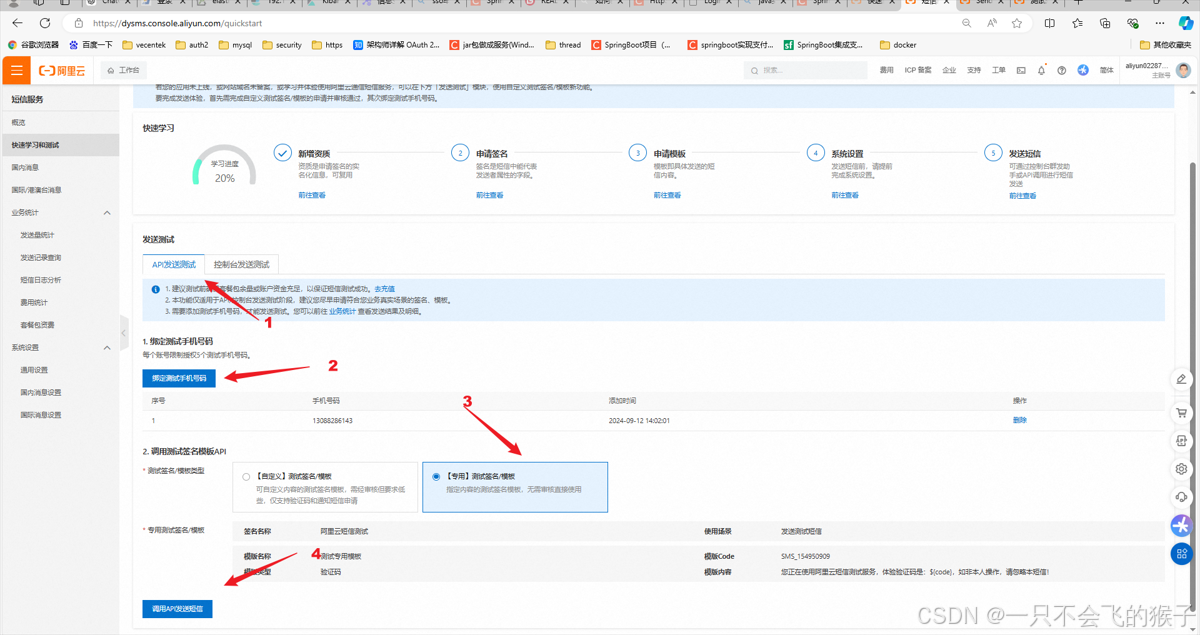Click the Aliyun logo

(60, 70)
